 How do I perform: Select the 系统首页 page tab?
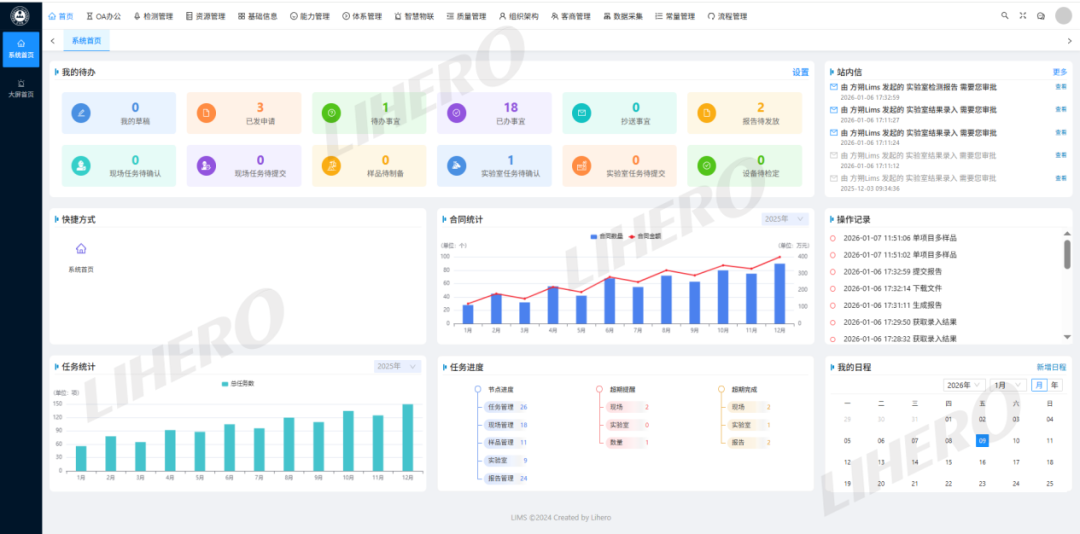86,40
